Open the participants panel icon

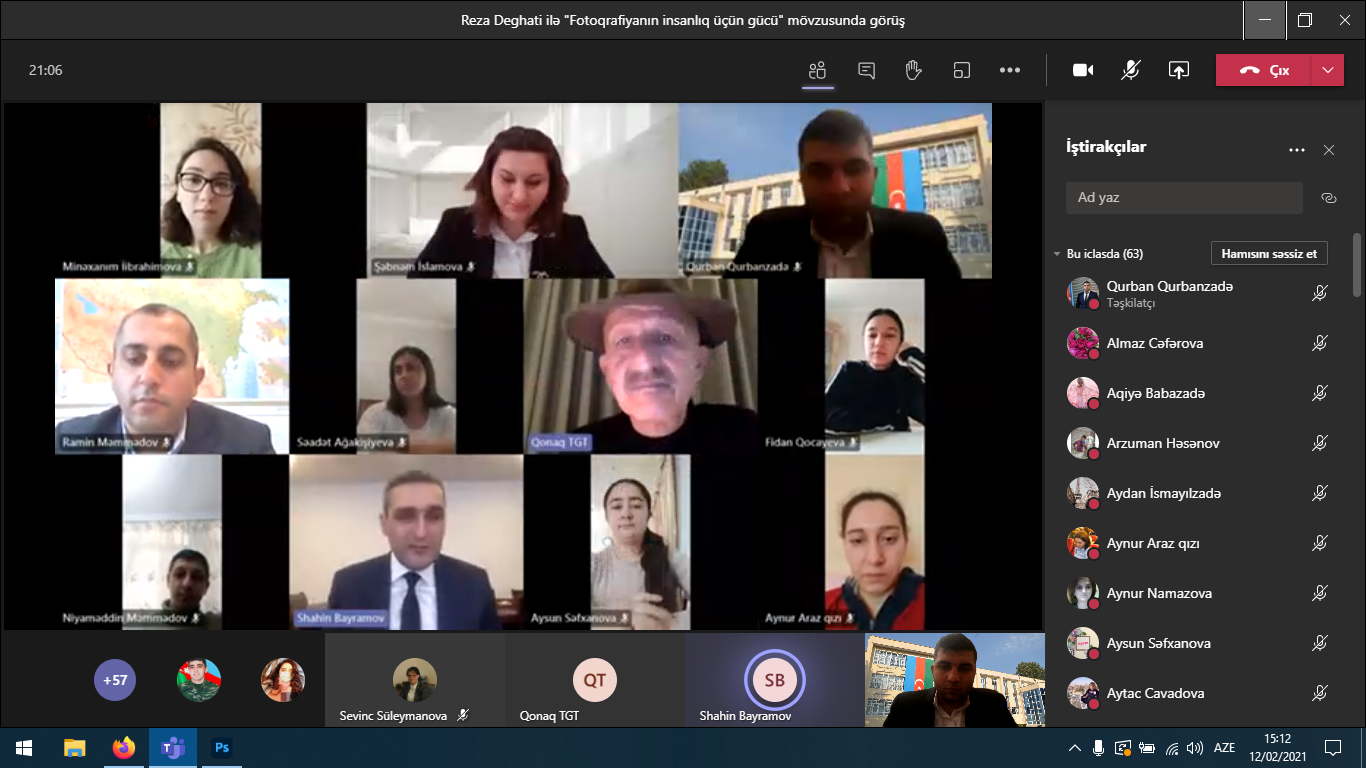pyautogui.click(x=818, y=70)
